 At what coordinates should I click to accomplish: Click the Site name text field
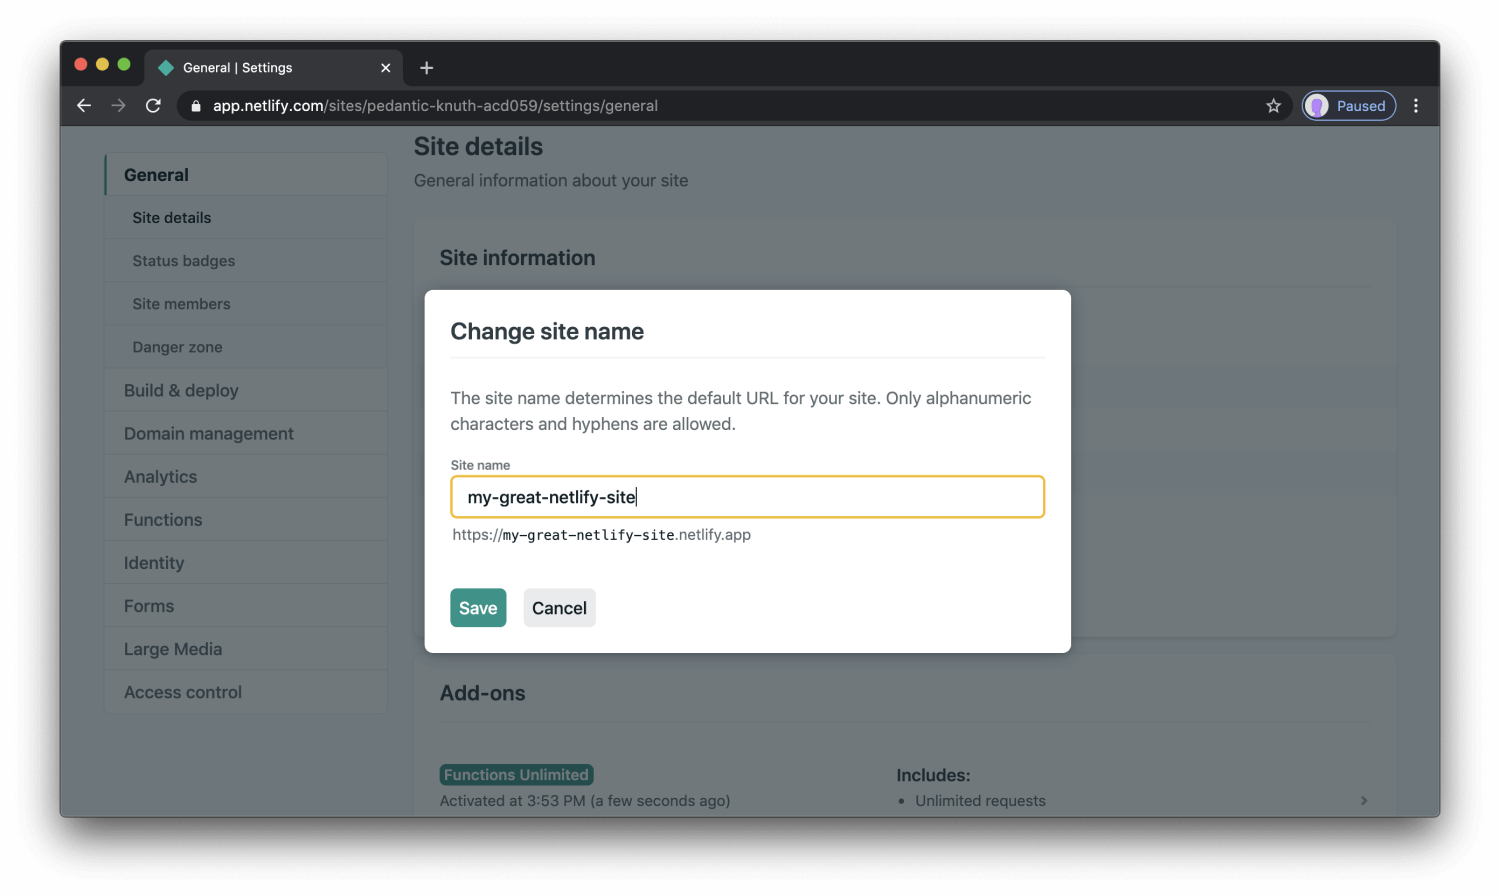pyautogui.click(x=747, y=497)
